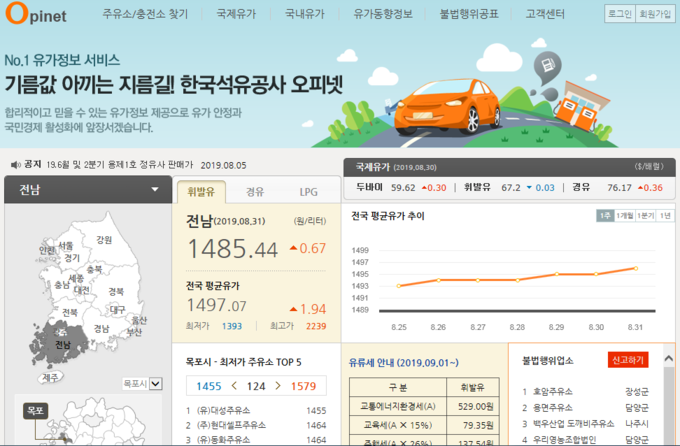Click 대구 on the Korea map
Viewport: 680px width, 446px height.
coord(117,310)
